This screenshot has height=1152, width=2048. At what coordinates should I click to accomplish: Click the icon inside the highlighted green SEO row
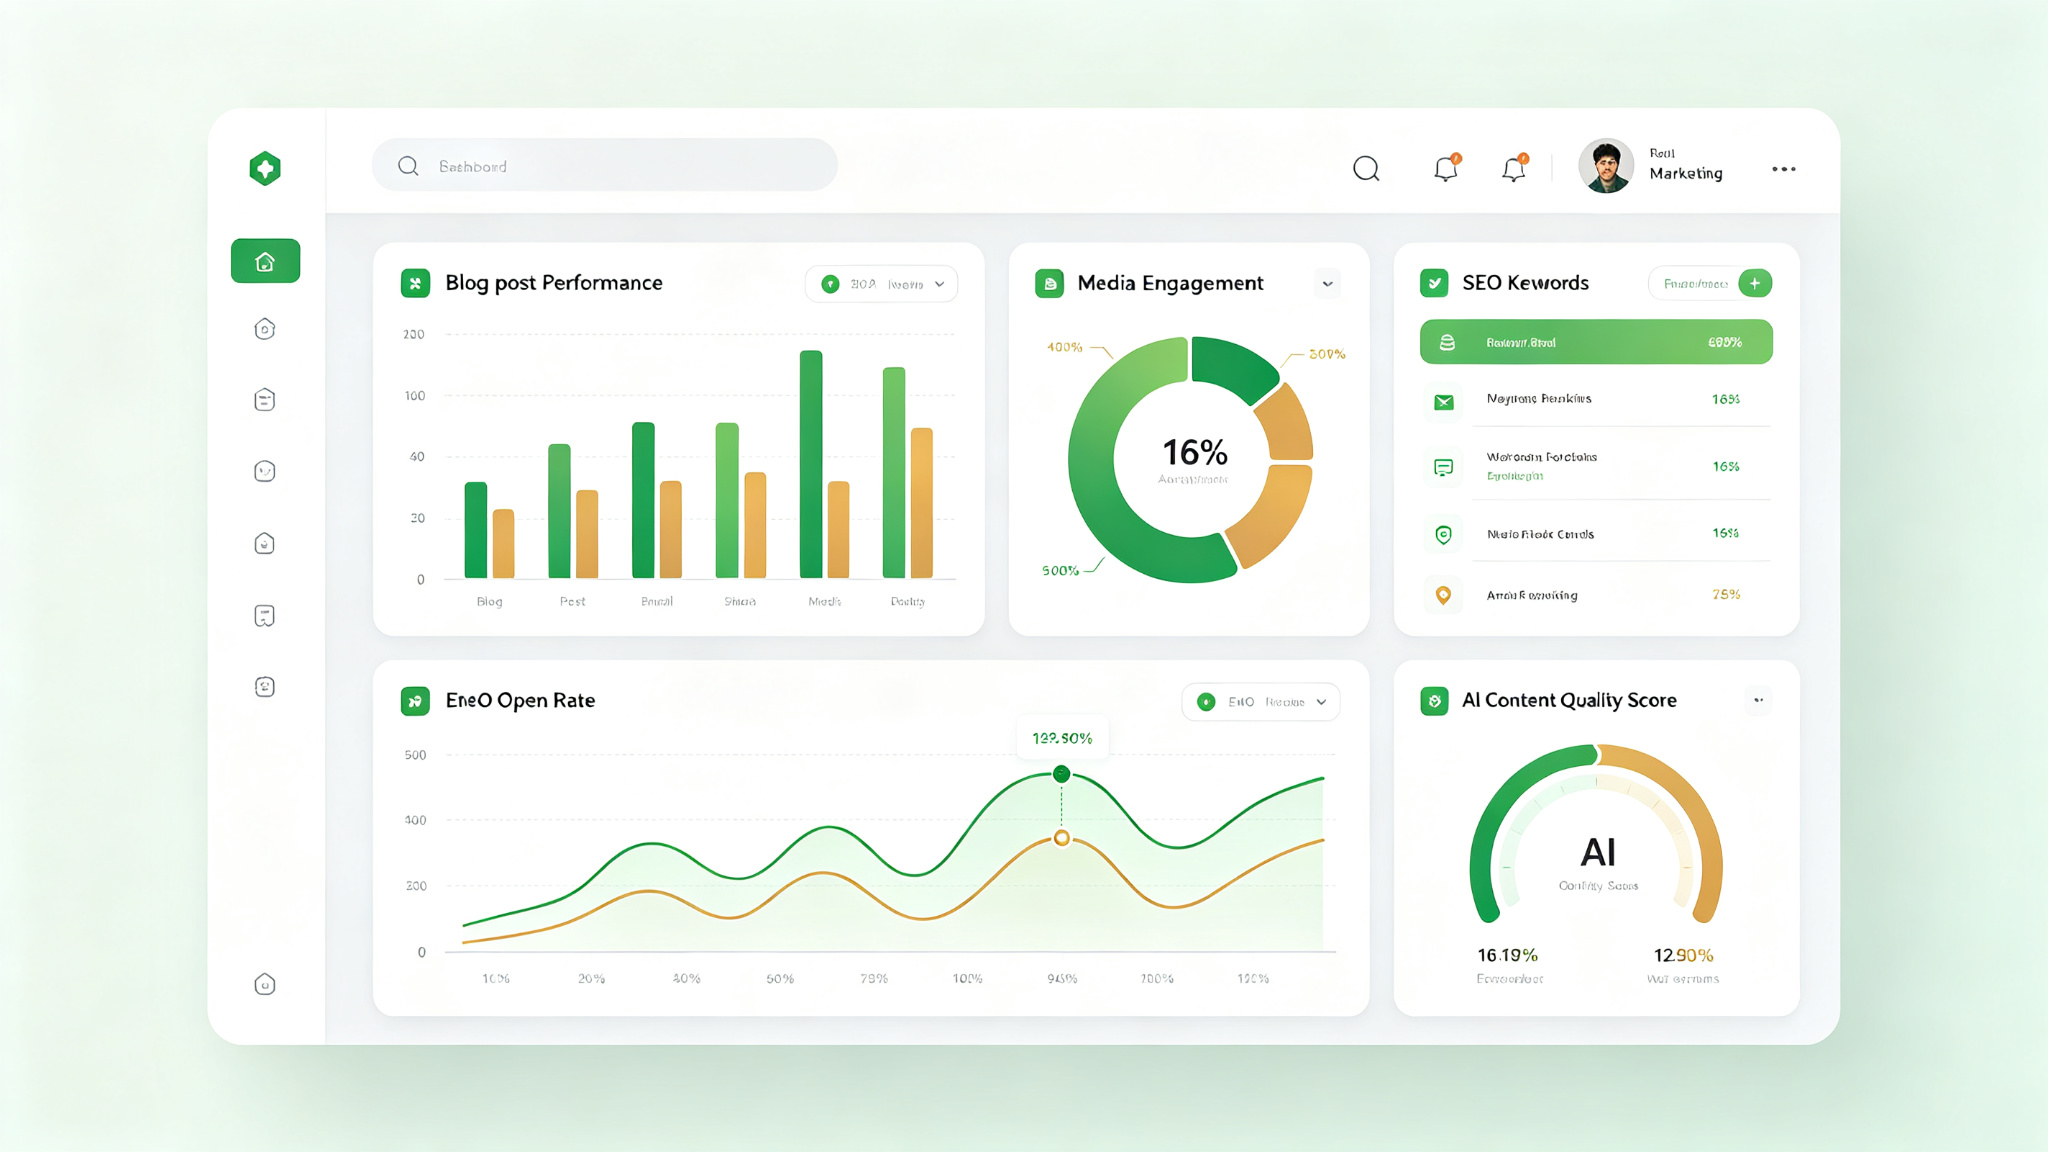(1447, 342)
